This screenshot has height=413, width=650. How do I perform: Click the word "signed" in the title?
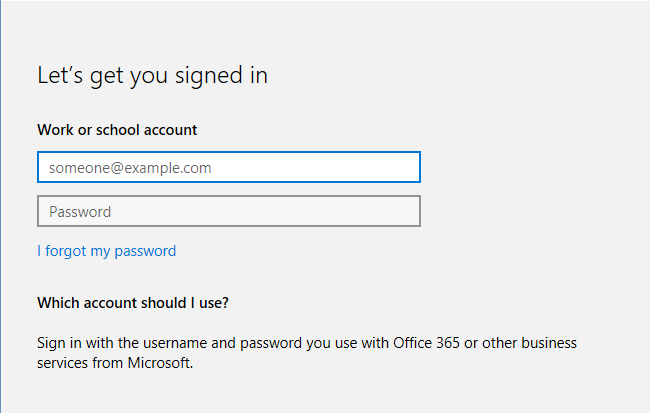tap(213, 75)
